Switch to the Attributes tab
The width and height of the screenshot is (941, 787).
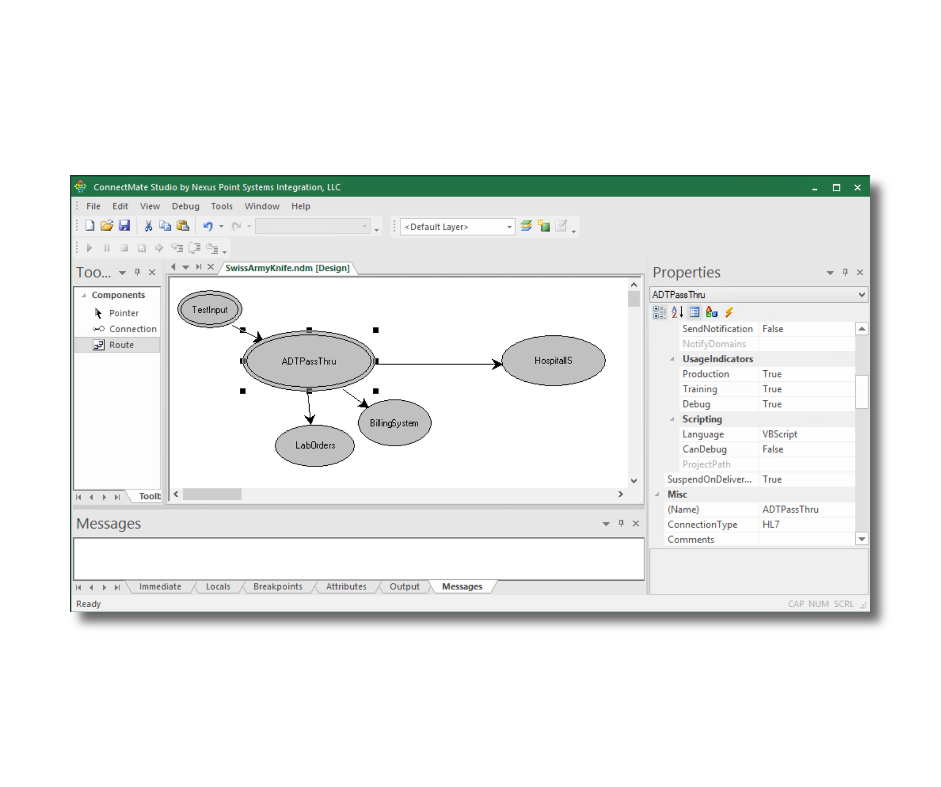click(x=346, y=586)
